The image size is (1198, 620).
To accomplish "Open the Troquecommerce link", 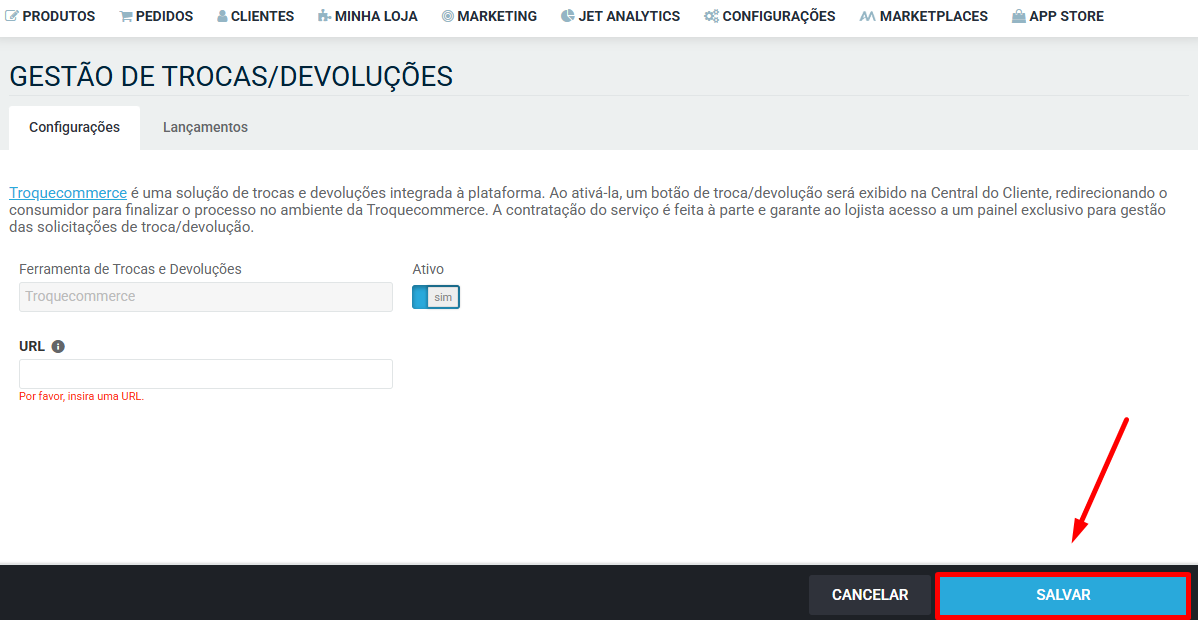I will pyautogui.click(x=68, y=193).
